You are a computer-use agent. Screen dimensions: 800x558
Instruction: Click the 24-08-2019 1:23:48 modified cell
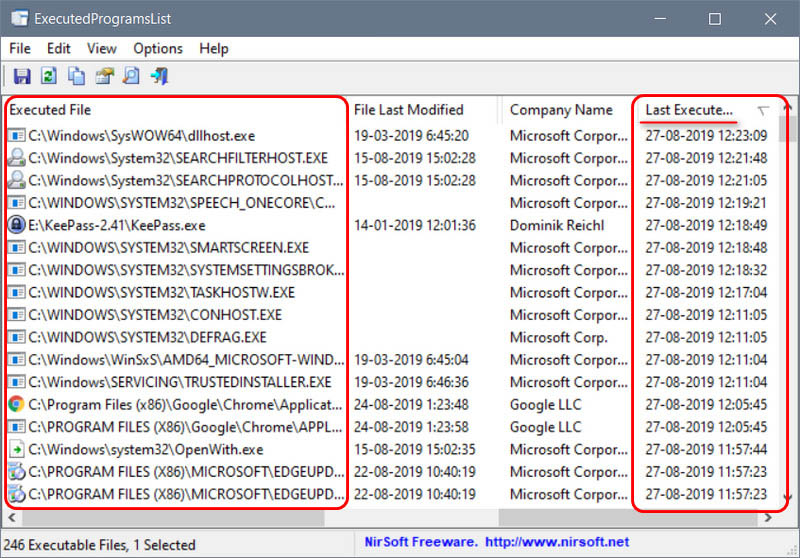point(411,404)
